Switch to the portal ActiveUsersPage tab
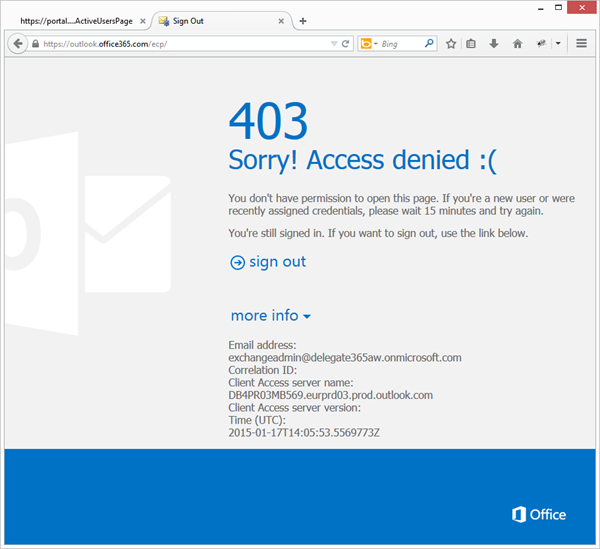This screenshot has width=600, height=549. point(77,21)
